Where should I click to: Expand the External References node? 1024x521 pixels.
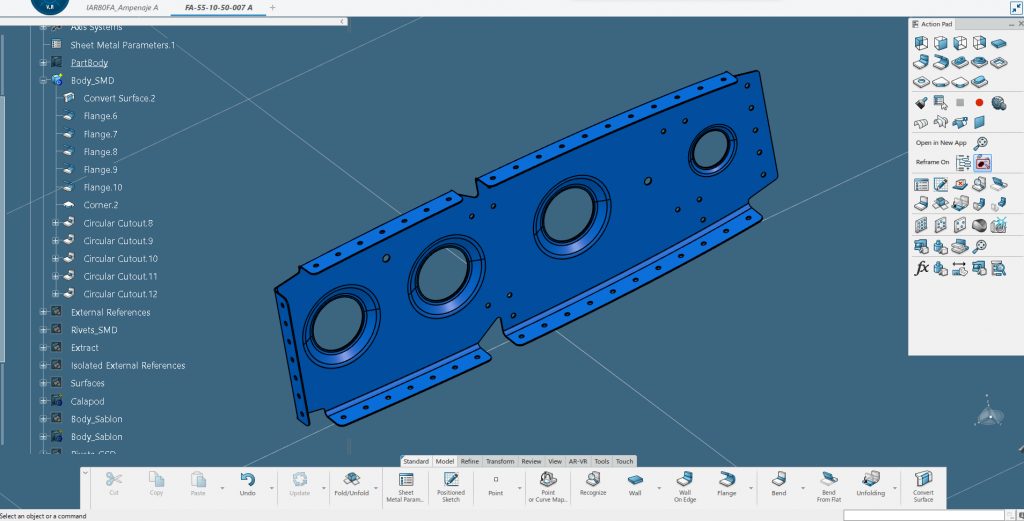tap(44, 312)
